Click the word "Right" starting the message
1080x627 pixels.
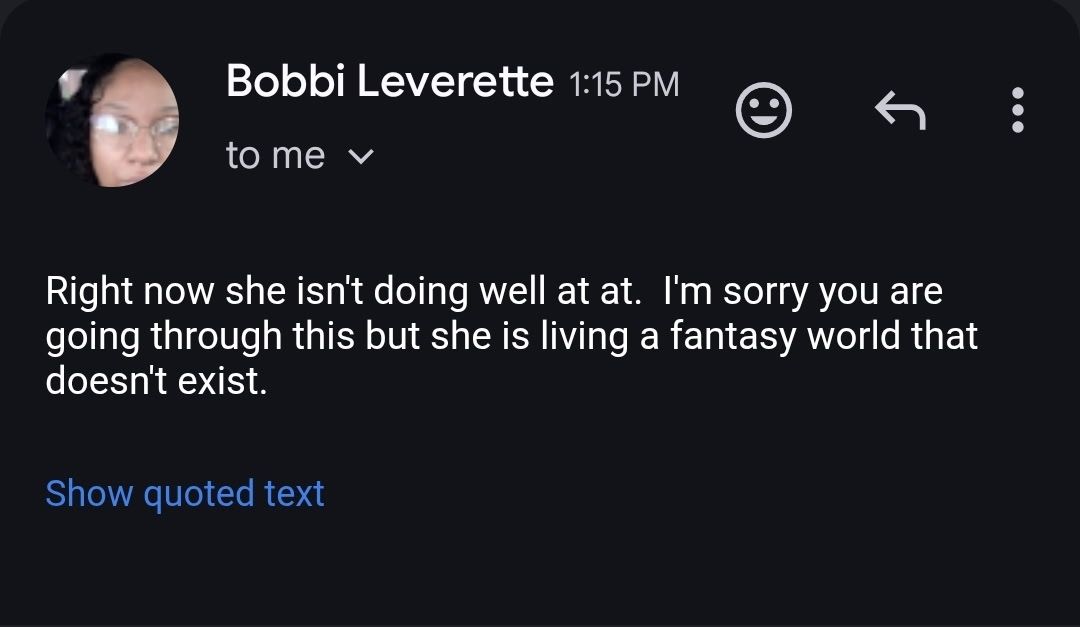pos(89,291)
